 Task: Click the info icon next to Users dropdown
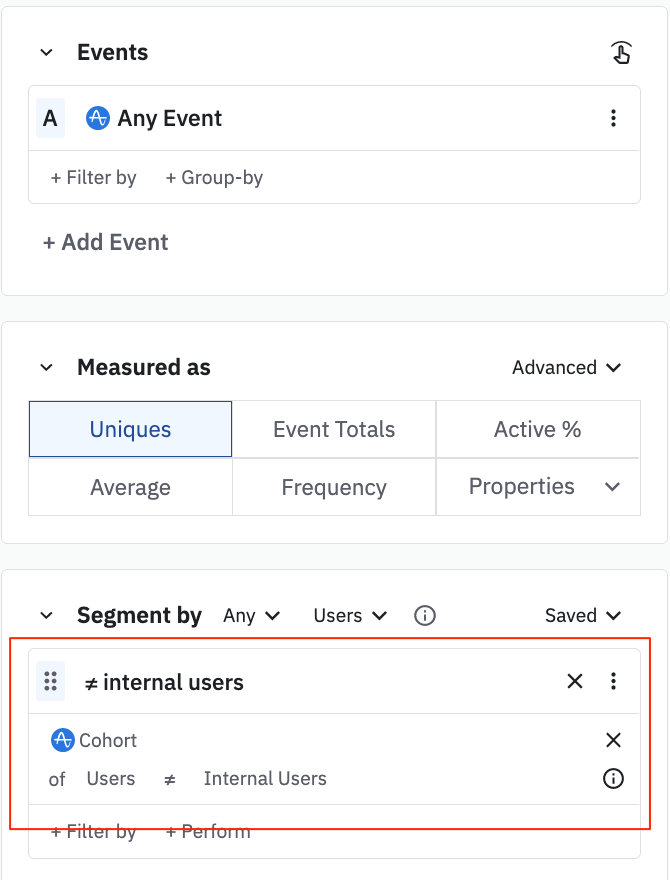point(424,616)
